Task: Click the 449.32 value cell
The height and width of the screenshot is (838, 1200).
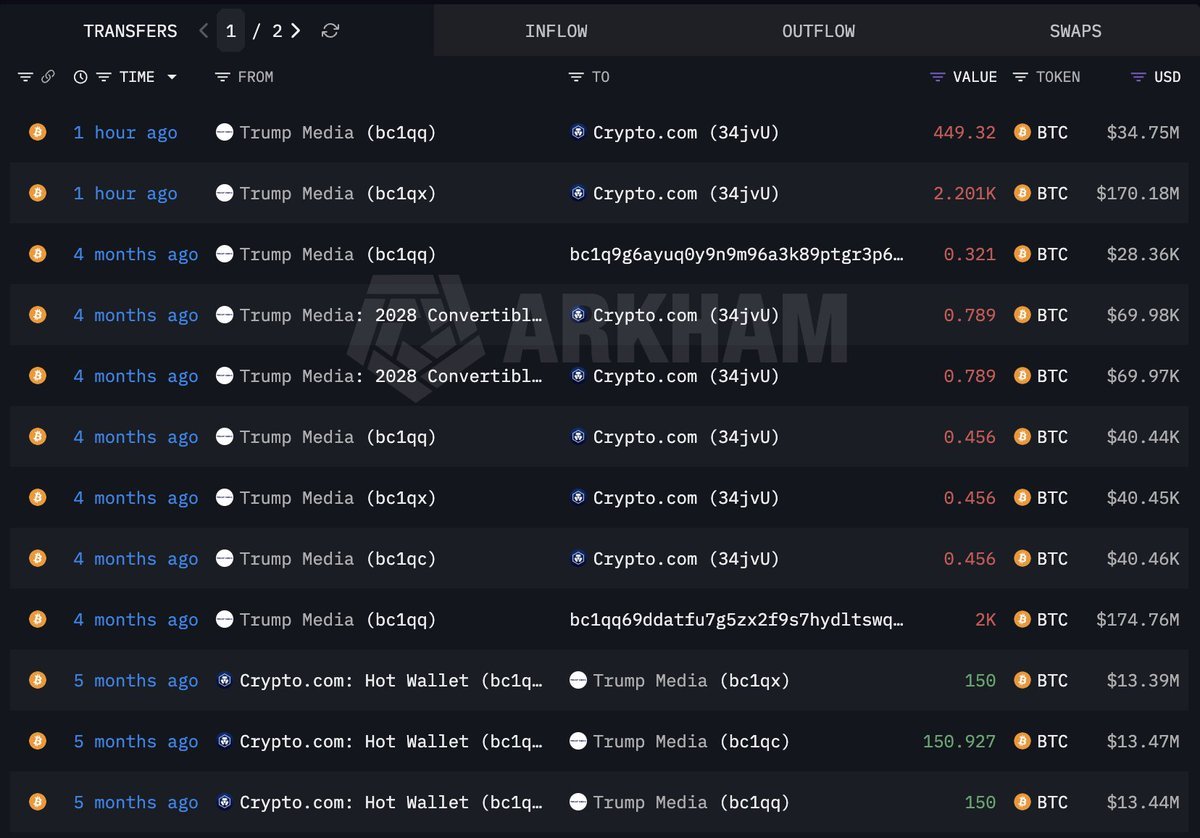Action: [964, 132]
